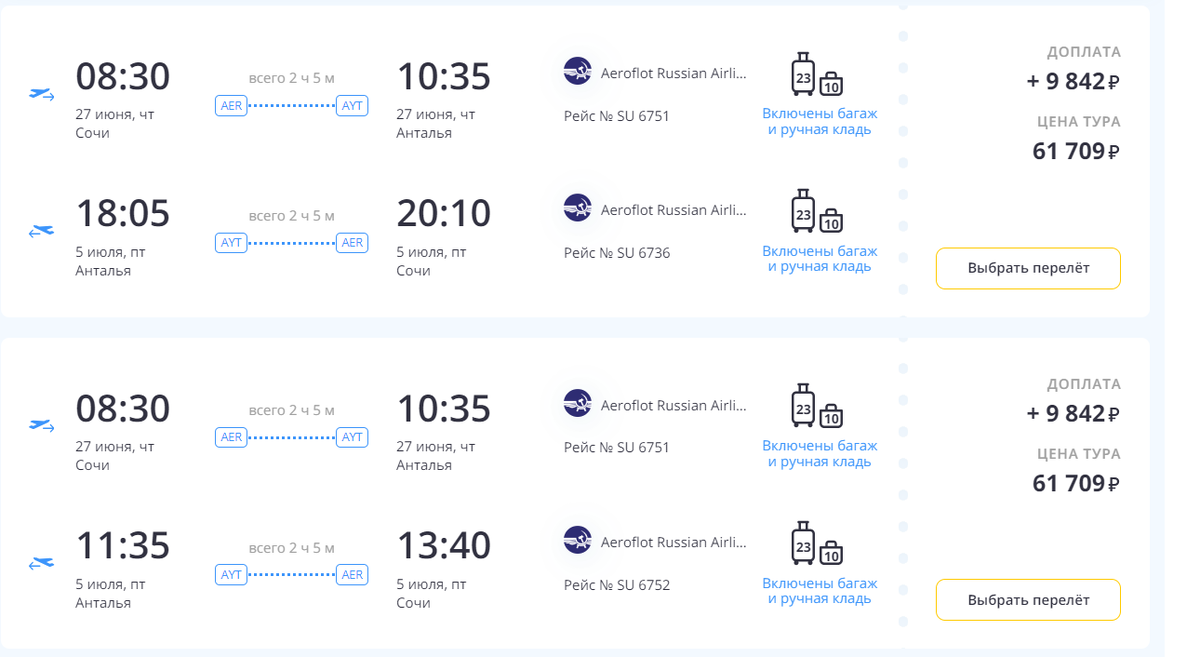Click the Aeroflot Russian Airlines name for flight SU 6736

673,210
